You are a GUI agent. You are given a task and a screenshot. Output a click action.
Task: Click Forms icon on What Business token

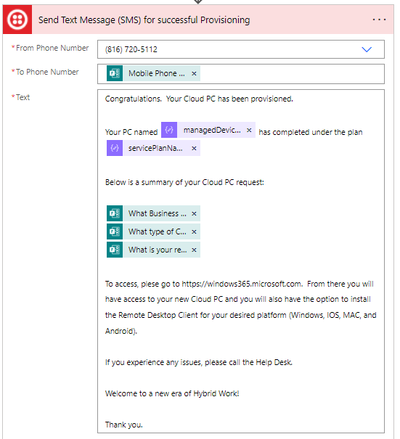115,213
